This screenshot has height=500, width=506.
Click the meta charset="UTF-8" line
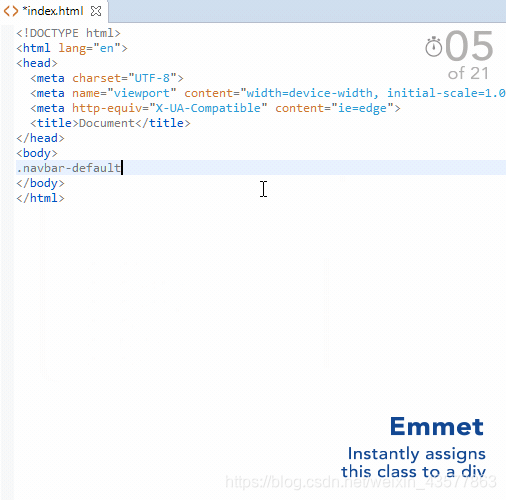tap(107, 78)
